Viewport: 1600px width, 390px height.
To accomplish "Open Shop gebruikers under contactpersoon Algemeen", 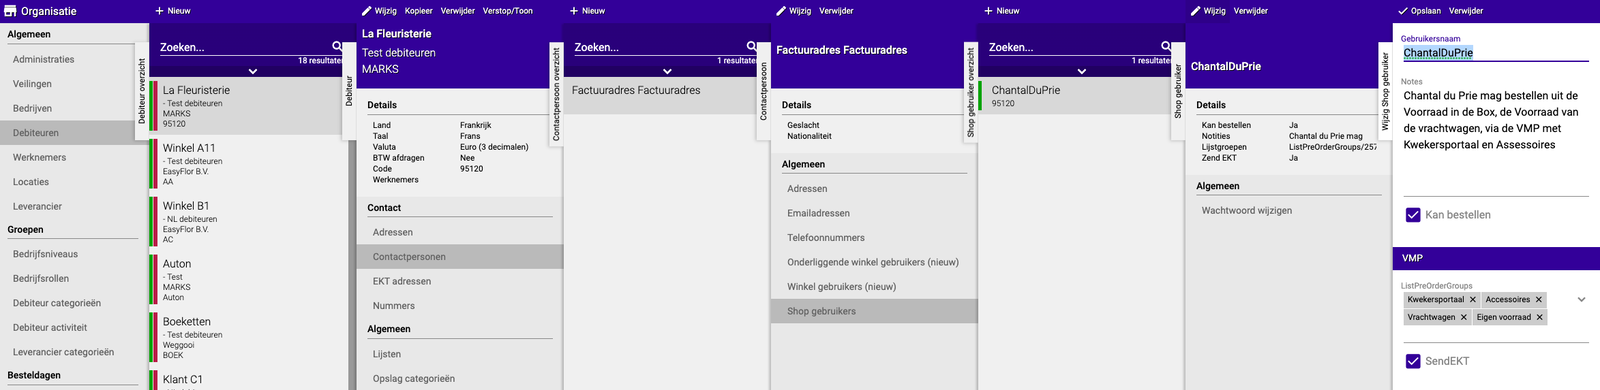I will point(874,311).
